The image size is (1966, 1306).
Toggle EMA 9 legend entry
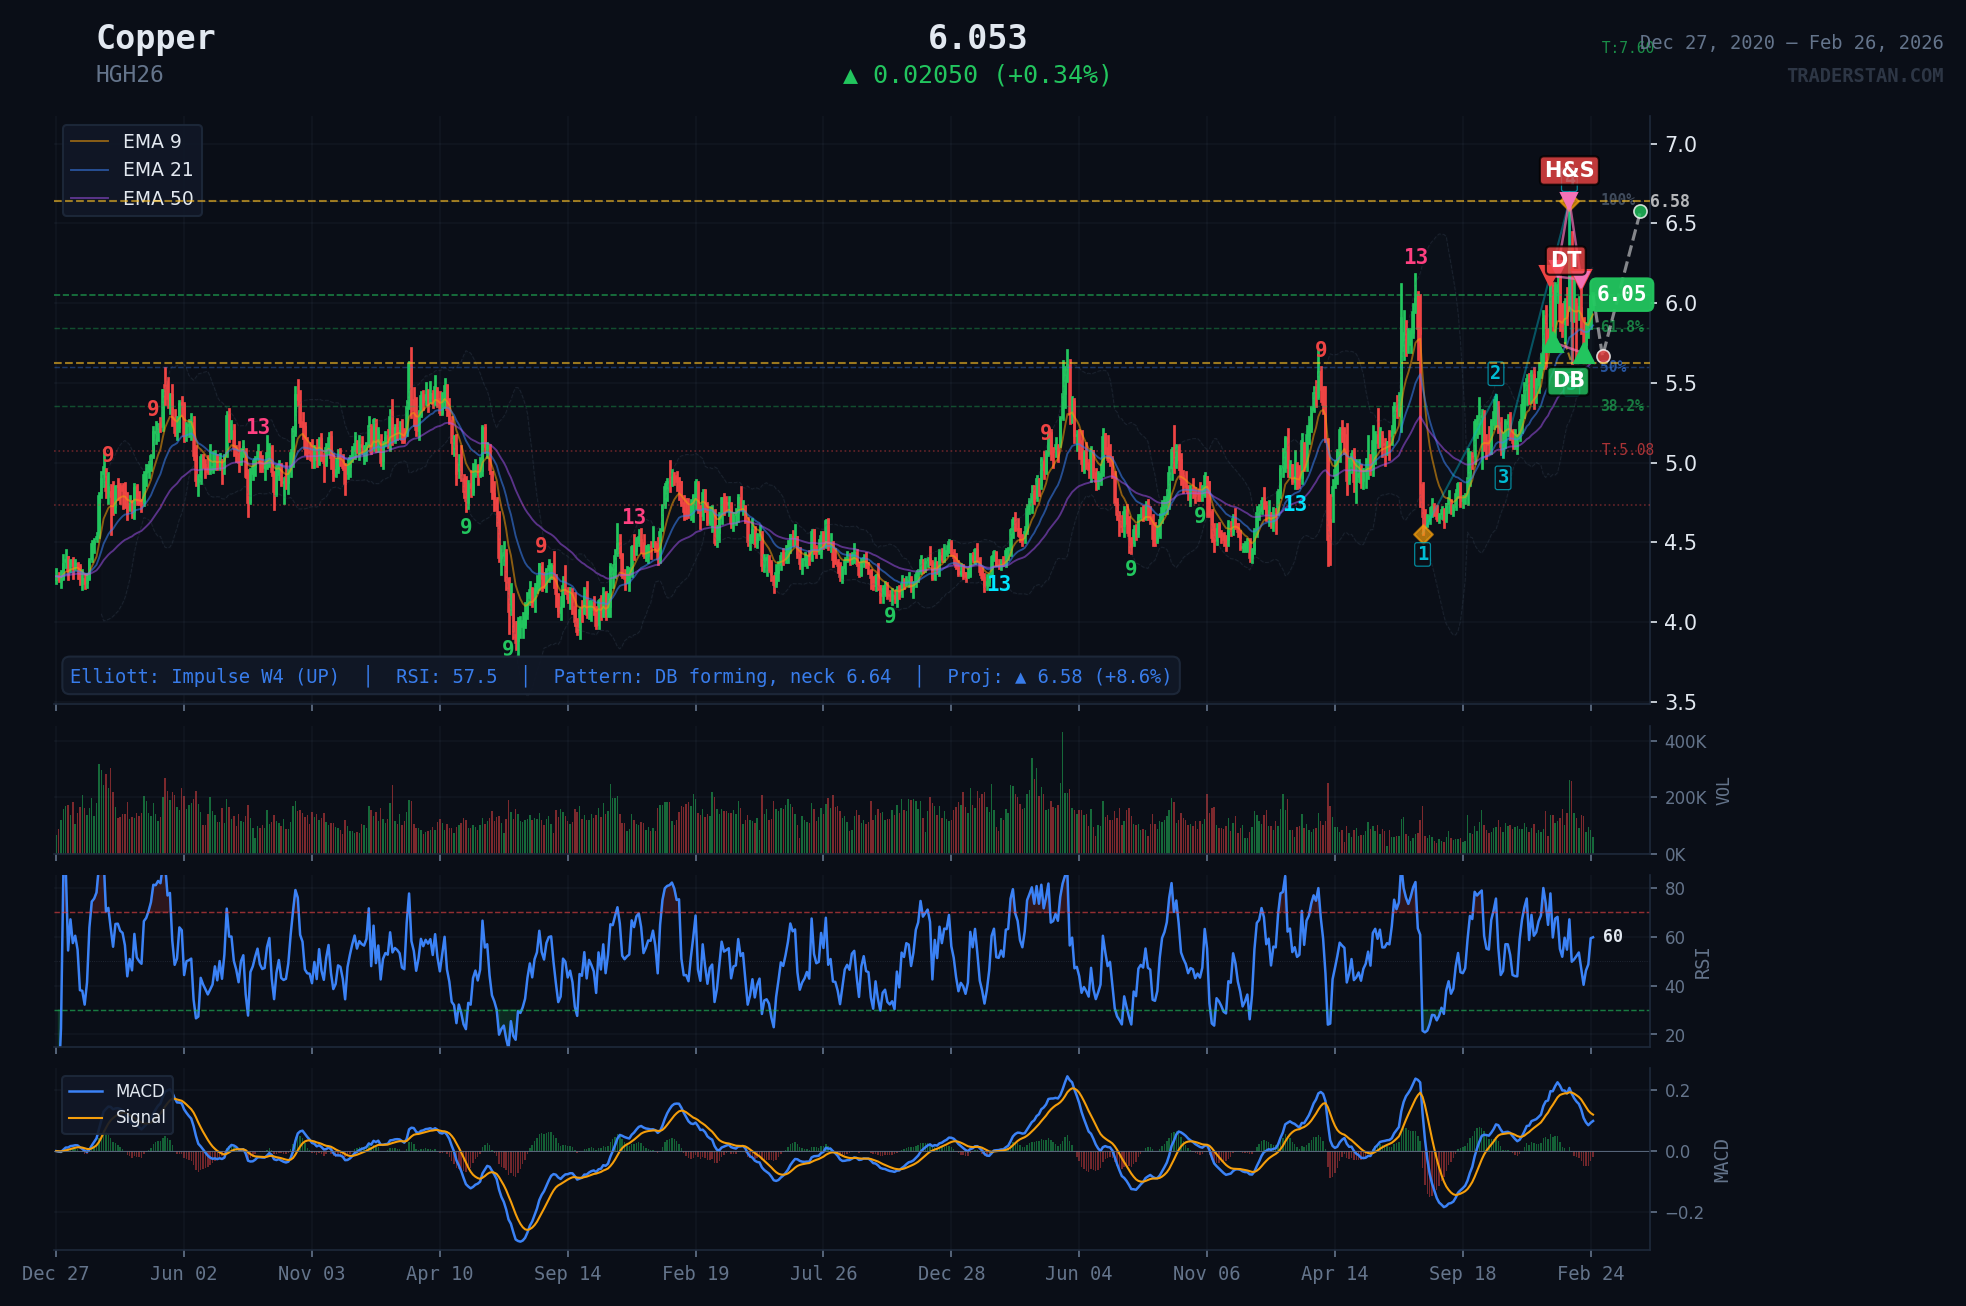click(151, 141)
